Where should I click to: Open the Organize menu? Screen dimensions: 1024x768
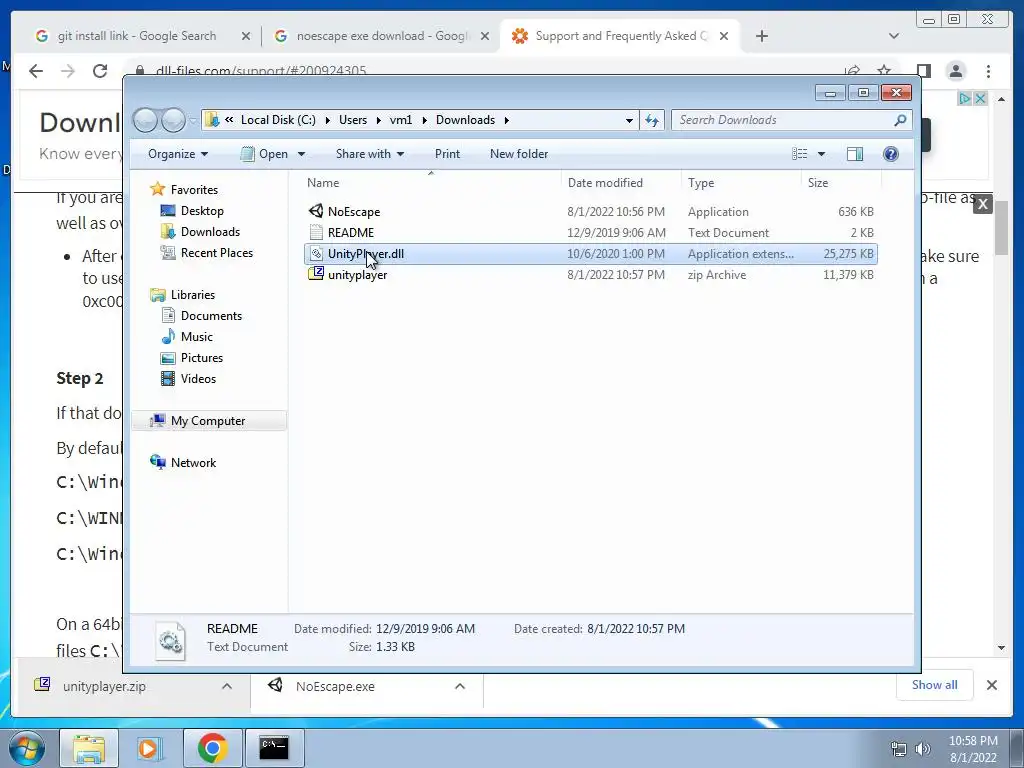[178, 154]
